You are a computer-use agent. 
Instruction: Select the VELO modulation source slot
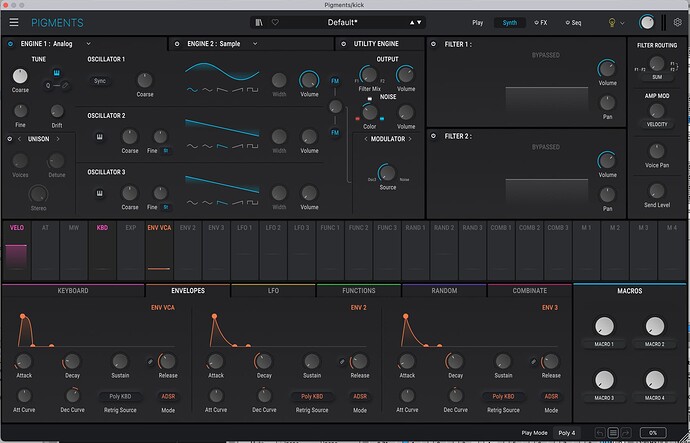[17, 250]
